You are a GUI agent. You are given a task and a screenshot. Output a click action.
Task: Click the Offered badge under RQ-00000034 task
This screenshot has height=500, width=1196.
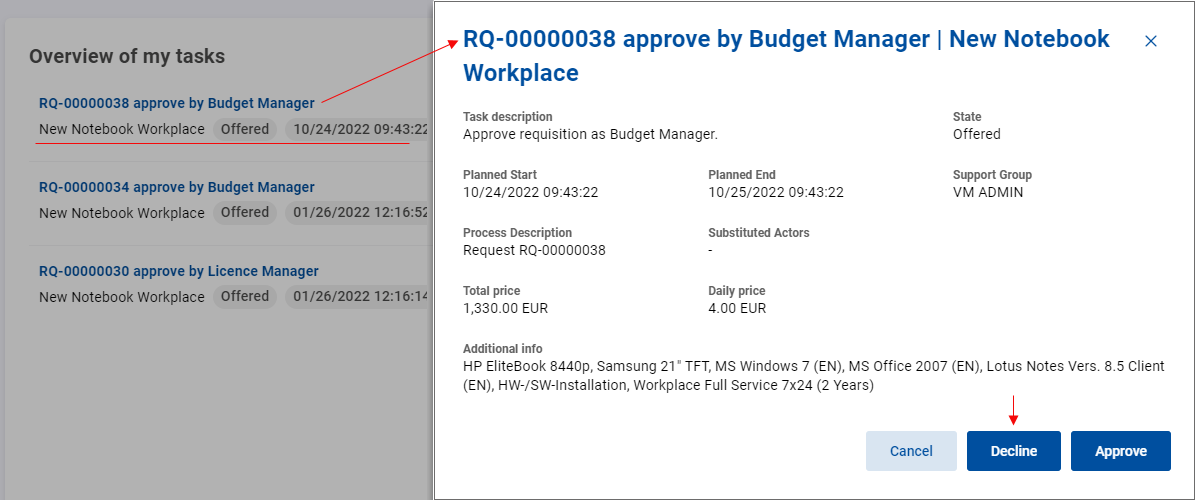click(245, 212)
